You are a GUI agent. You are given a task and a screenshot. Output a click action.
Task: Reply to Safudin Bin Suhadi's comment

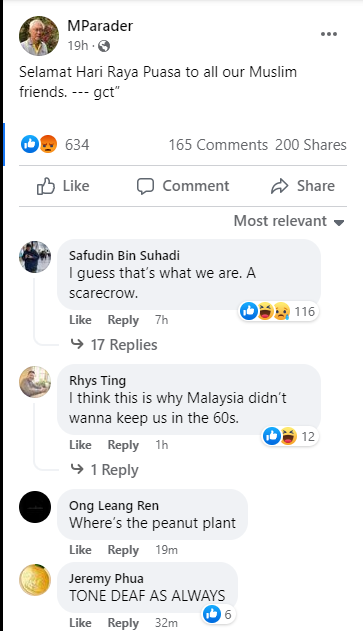point(123,320)
